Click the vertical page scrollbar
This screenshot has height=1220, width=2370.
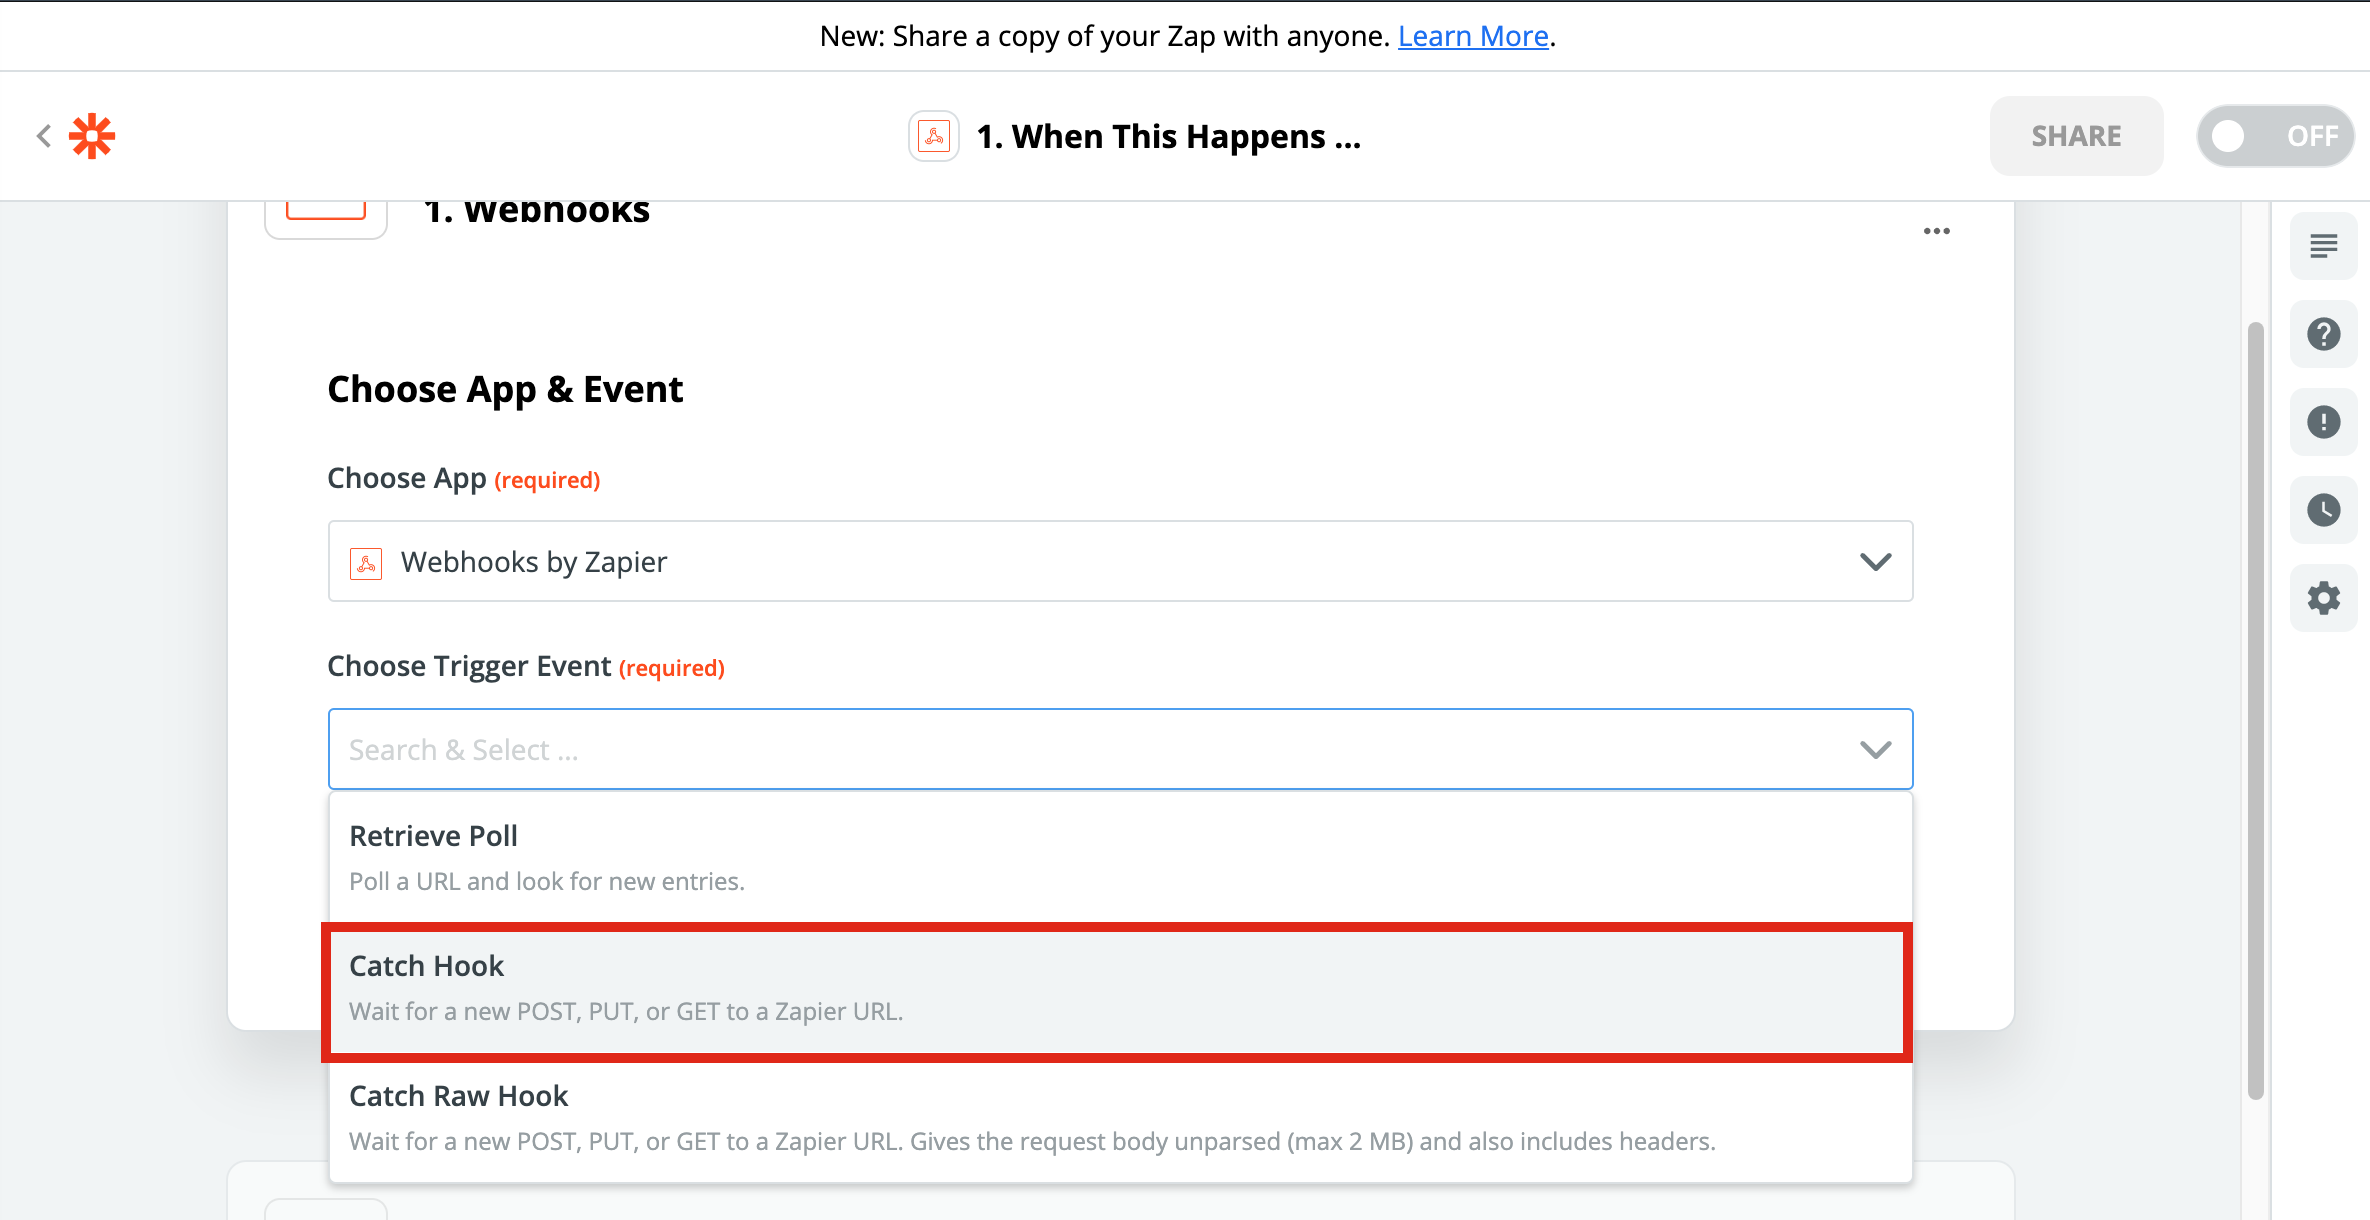pos(2255,710)
